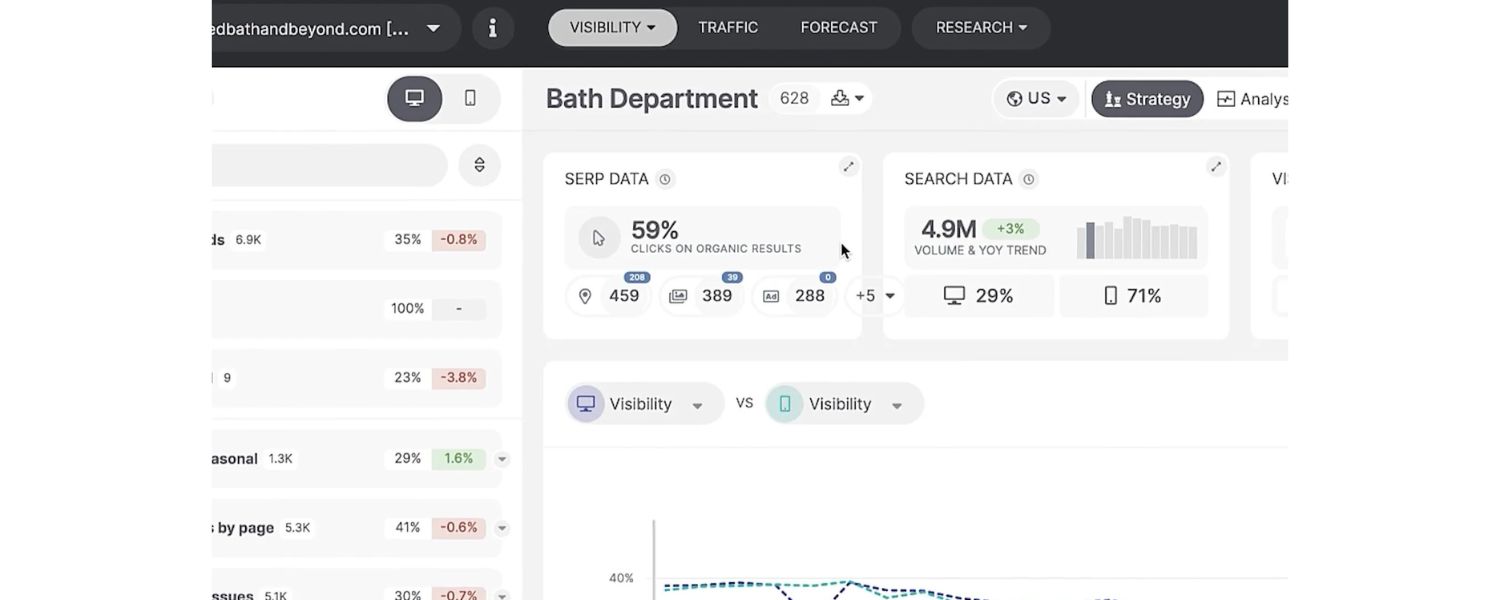Expand the SERP Data card
The width and height of the screenshot is (1500, 600).
[848, 167]
